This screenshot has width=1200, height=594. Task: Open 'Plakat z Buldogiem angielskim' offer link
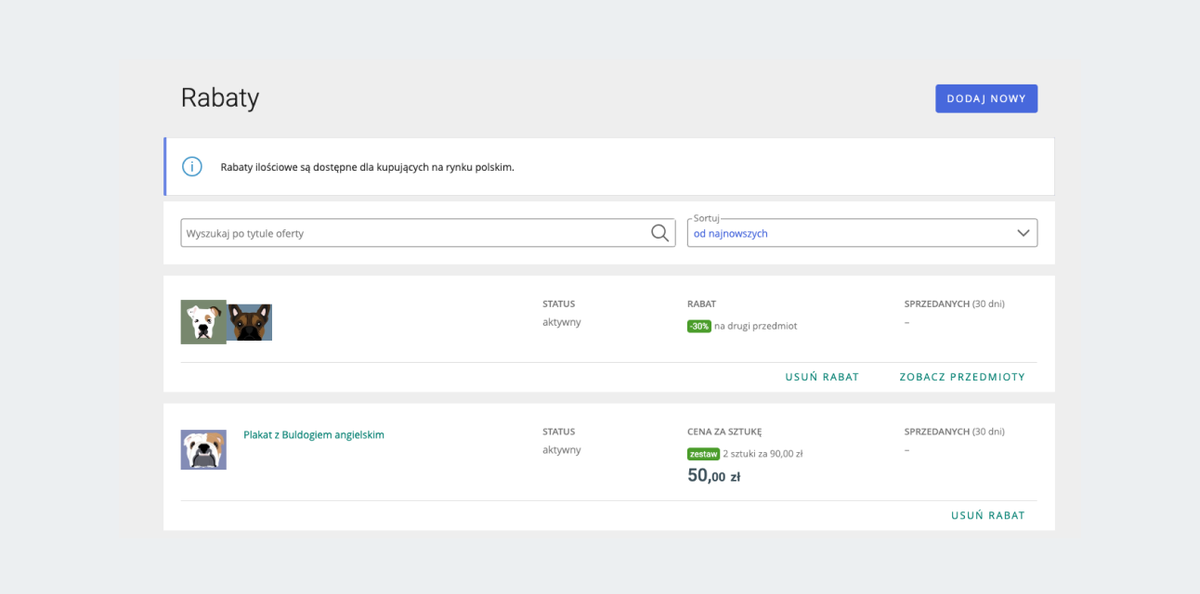(x=314, y=435)
